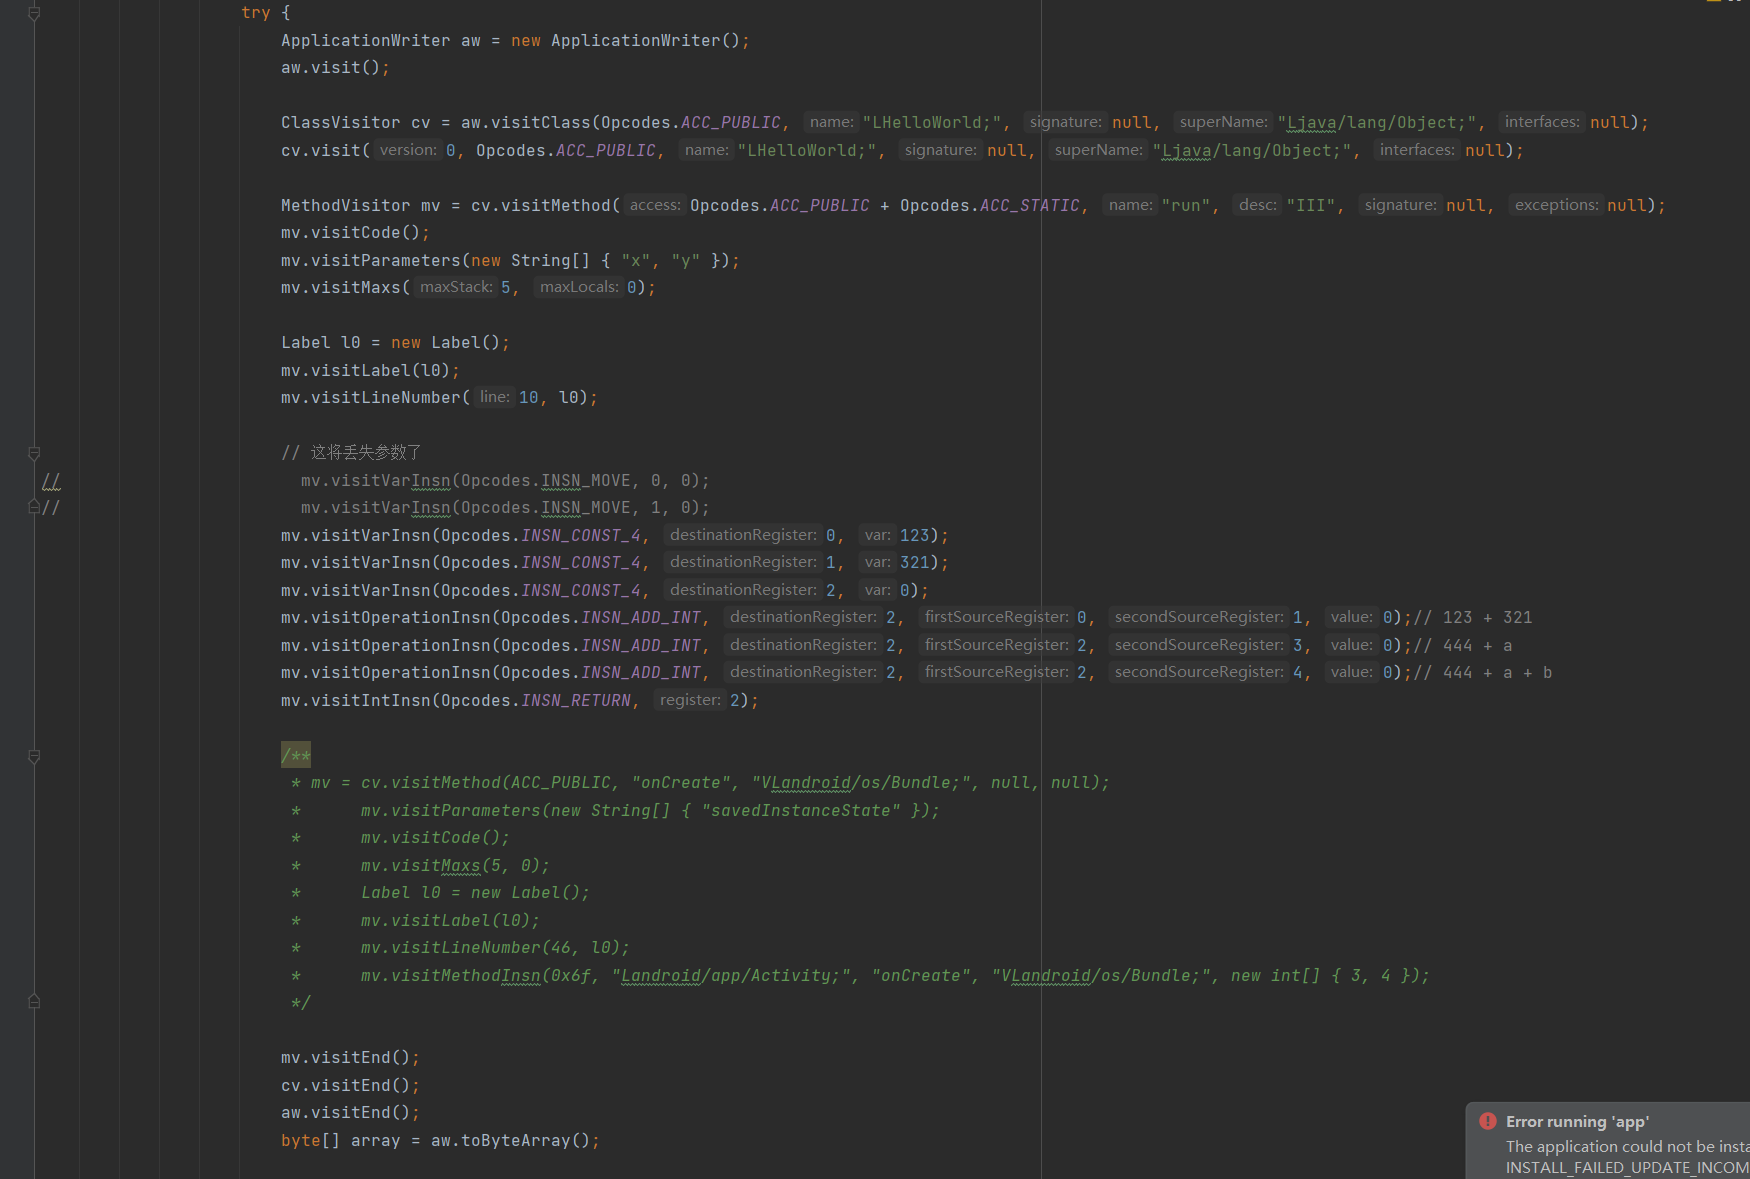Click the aw.visitEnd(); statement
This screenshot has height=1179, width=1750.
[x=350, y=1113]
